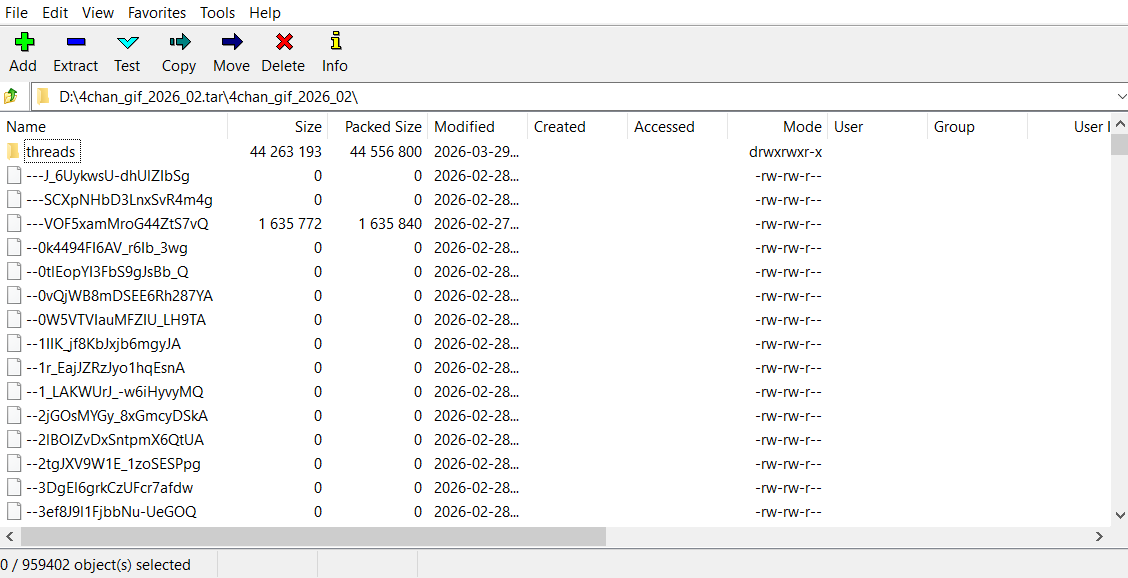Click file icon of --3ef8J9I1FjbbNu-UeGOQ

coord(14,512)
